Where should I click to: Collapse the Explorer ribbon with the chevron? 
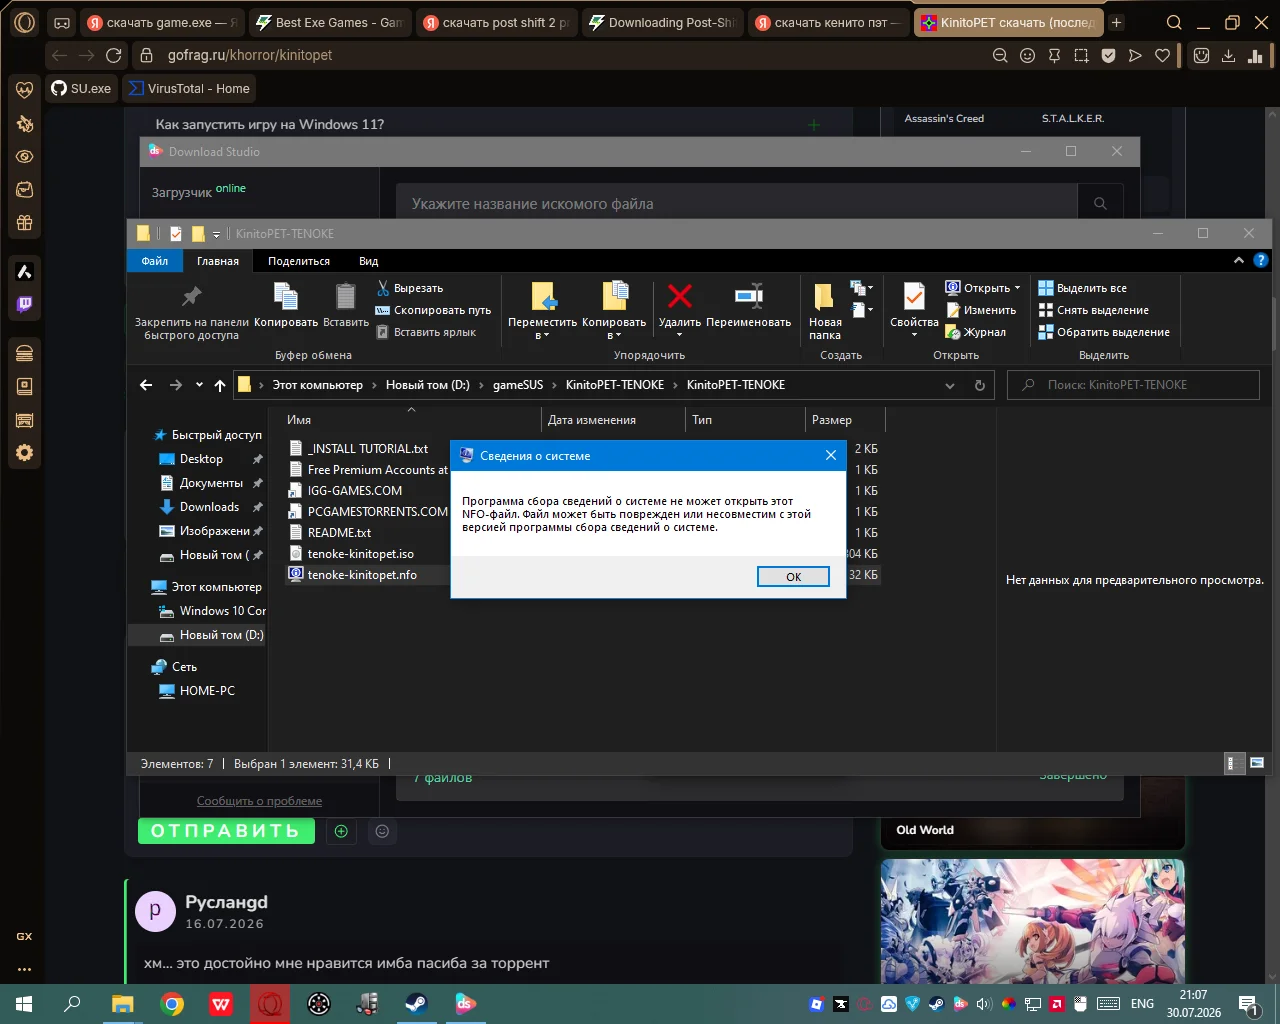(1239, 261)
